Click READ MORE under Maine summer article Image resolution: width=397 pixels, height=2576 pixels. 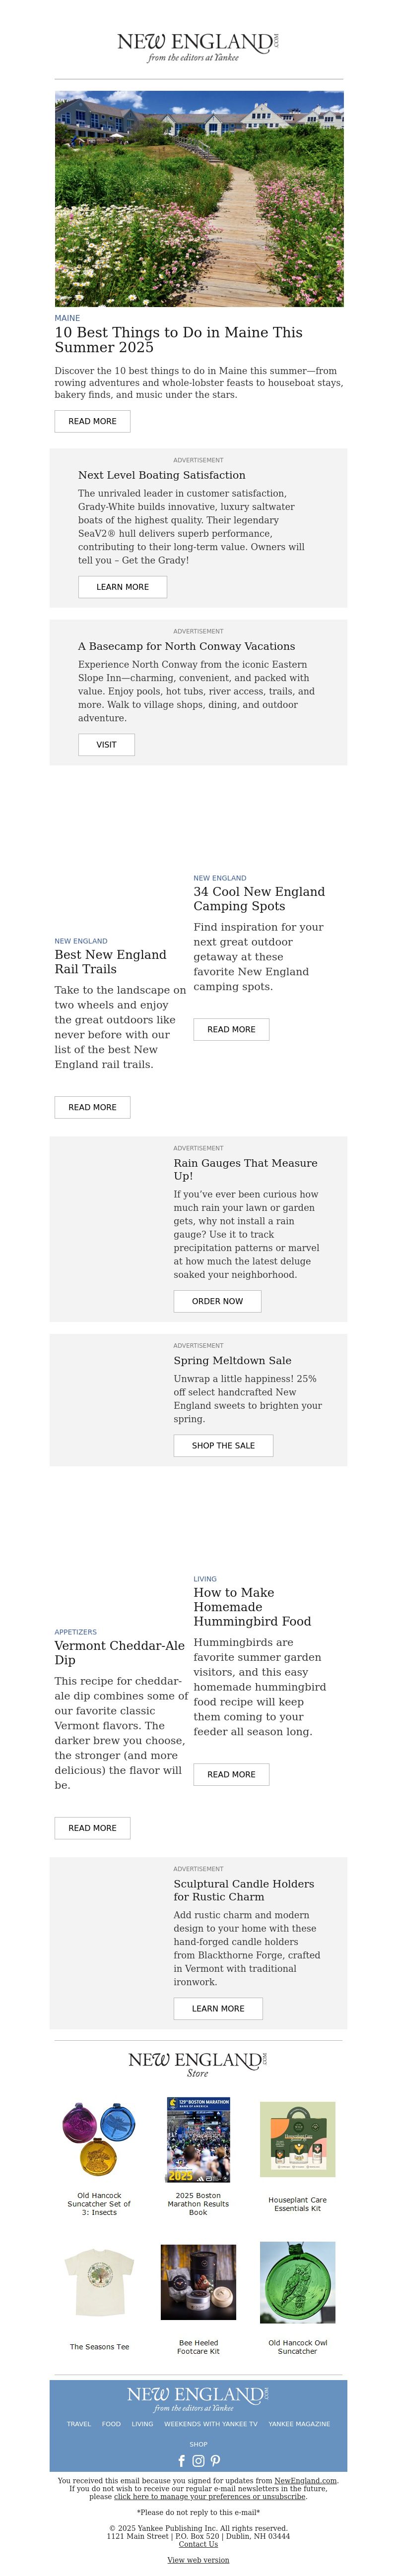pyautogui.click(x=92, y=421)
